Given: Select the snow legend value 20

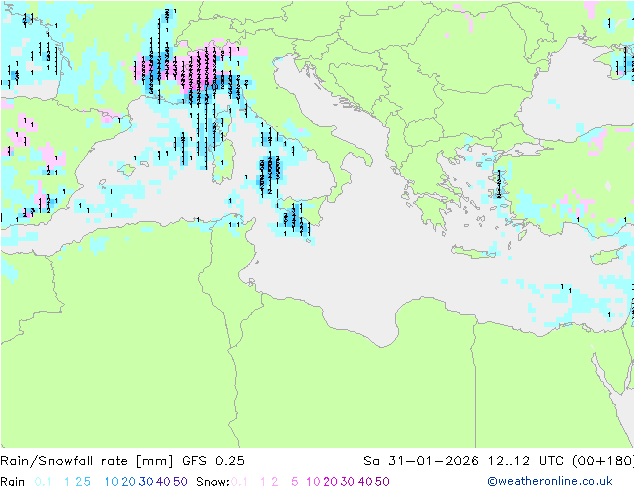Looking at the screenshot, I should pos(330,482).
